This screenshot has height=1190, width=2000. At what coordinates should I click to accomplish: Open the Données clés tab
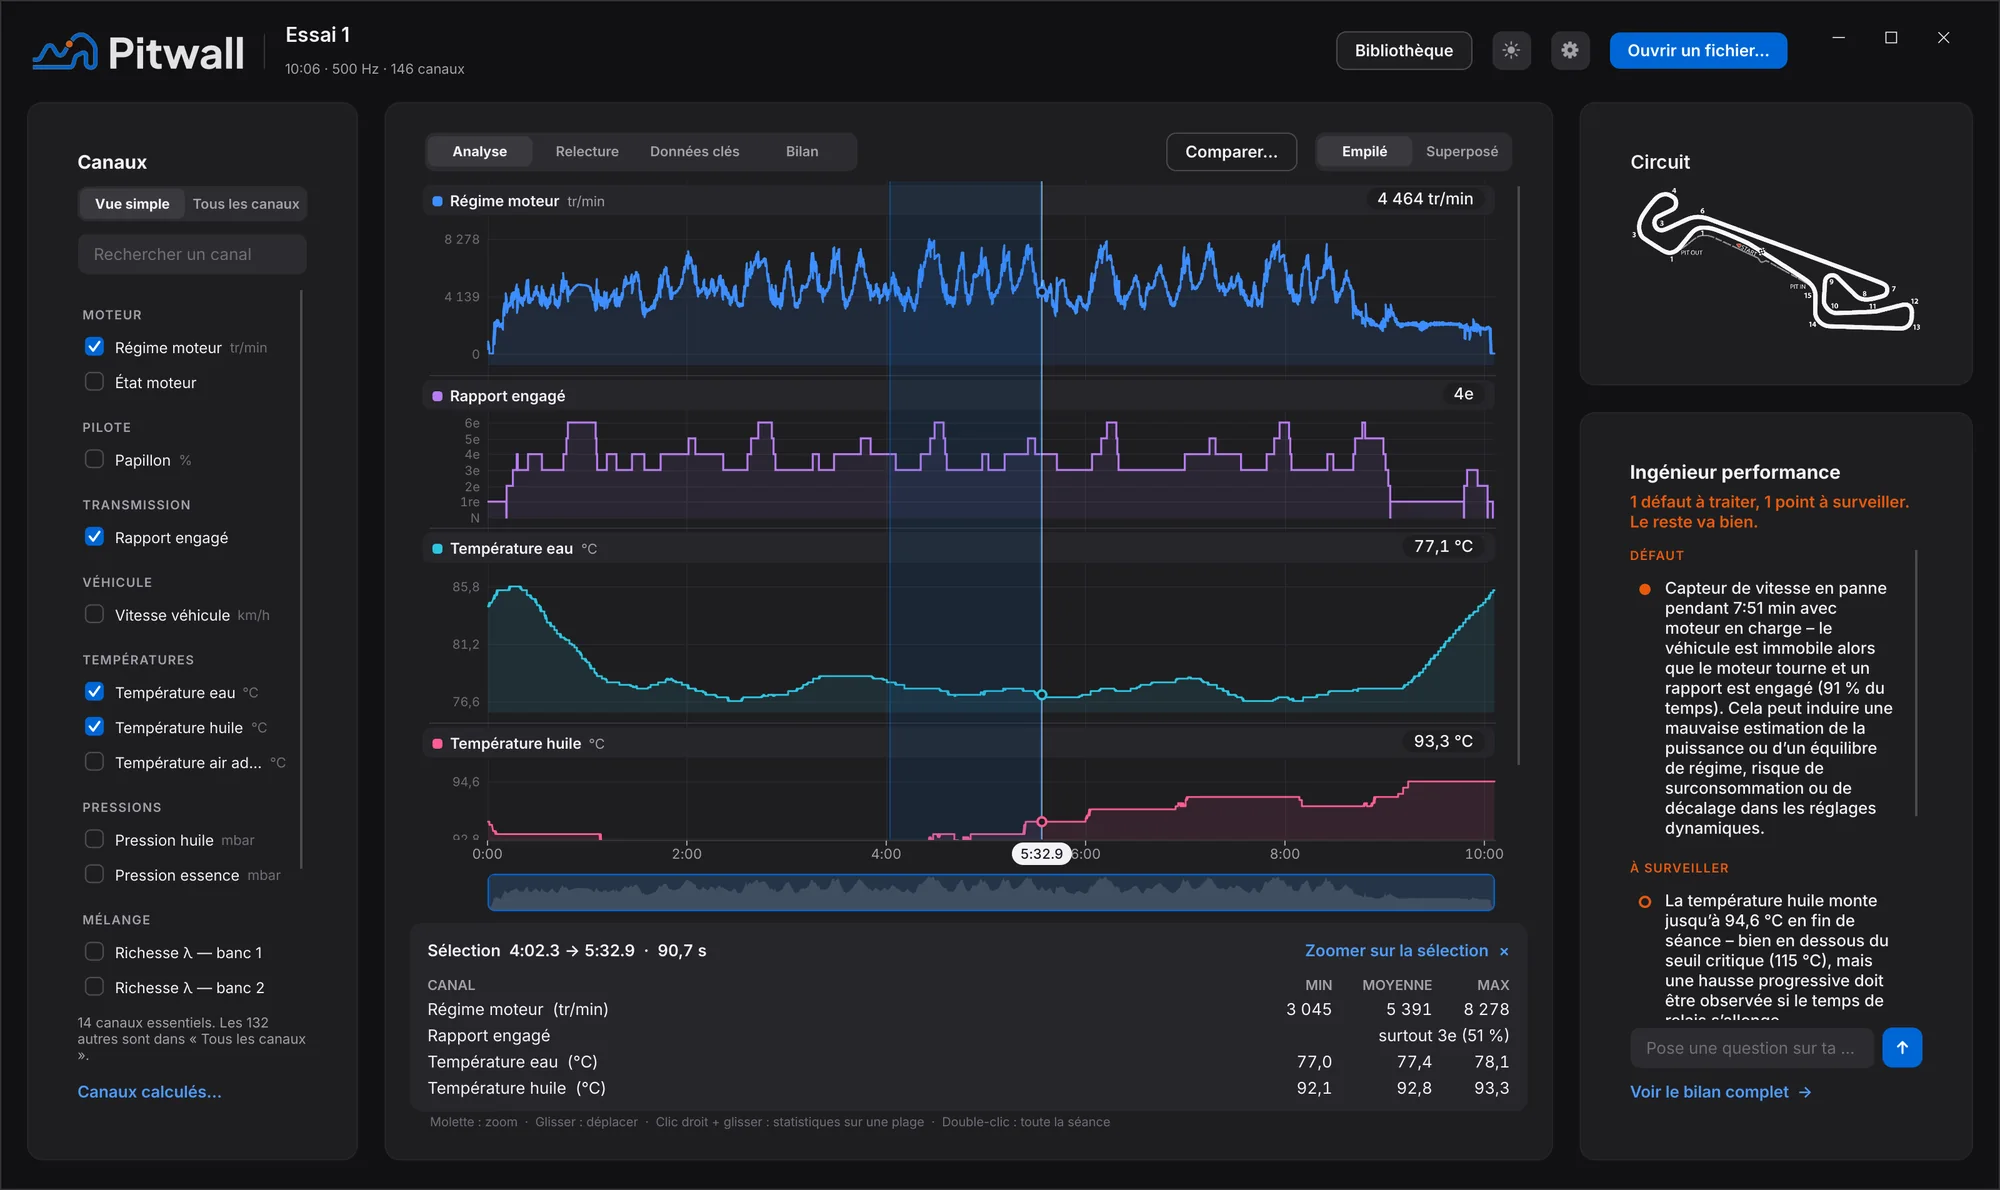(x=695, y=151)
